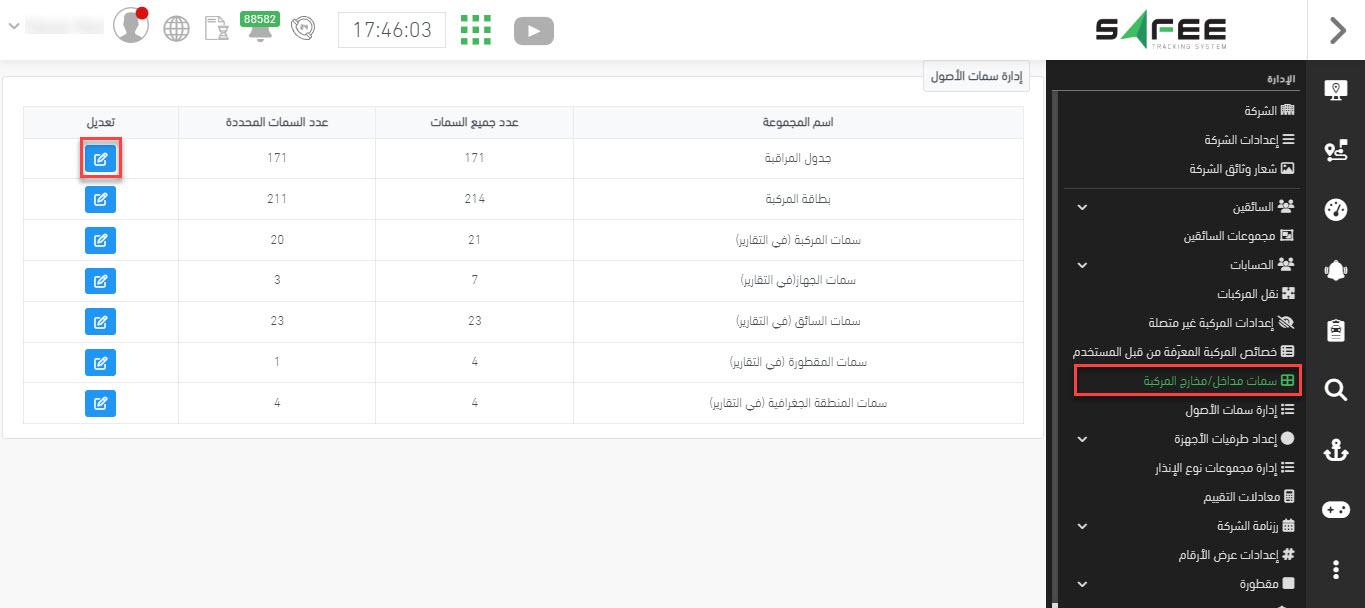Click the YouTube video play icon
Viewport: 1365px width, 608px height.
(534, 31)
